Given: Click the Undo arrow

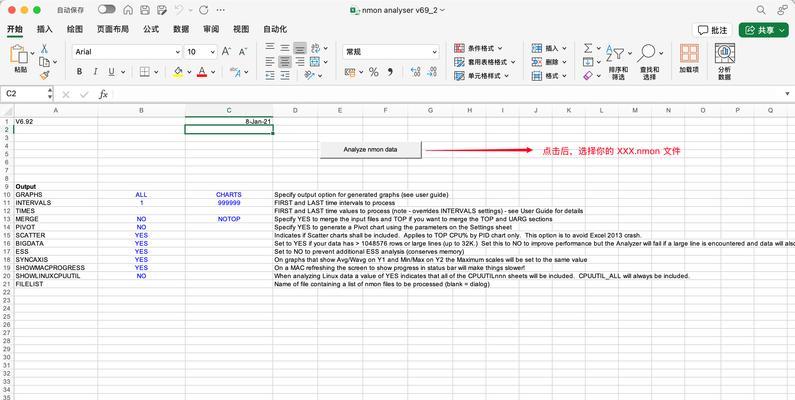Looking at the screenshot, I should [x=178, y=10].
